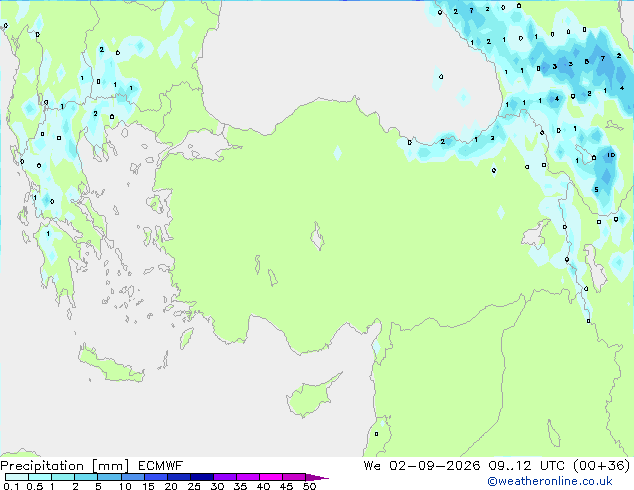
Task: Click the 2 mm legend swatch
Action: click(x=86, y=477)
